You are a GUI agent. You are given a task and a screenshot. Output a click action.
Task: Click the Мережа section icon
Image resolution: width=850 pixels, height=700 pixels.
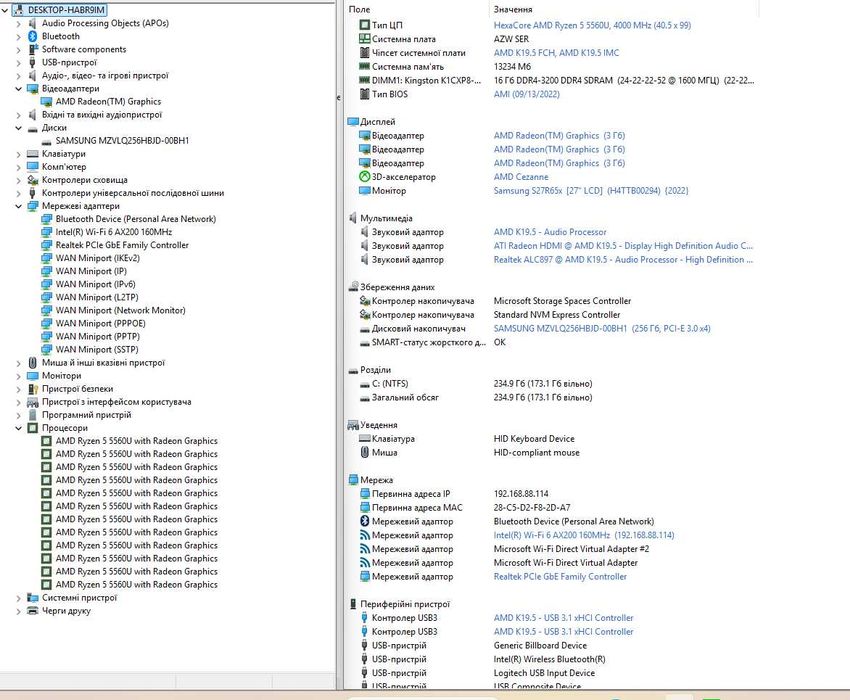pyautogui.click(x=353, y=480)
